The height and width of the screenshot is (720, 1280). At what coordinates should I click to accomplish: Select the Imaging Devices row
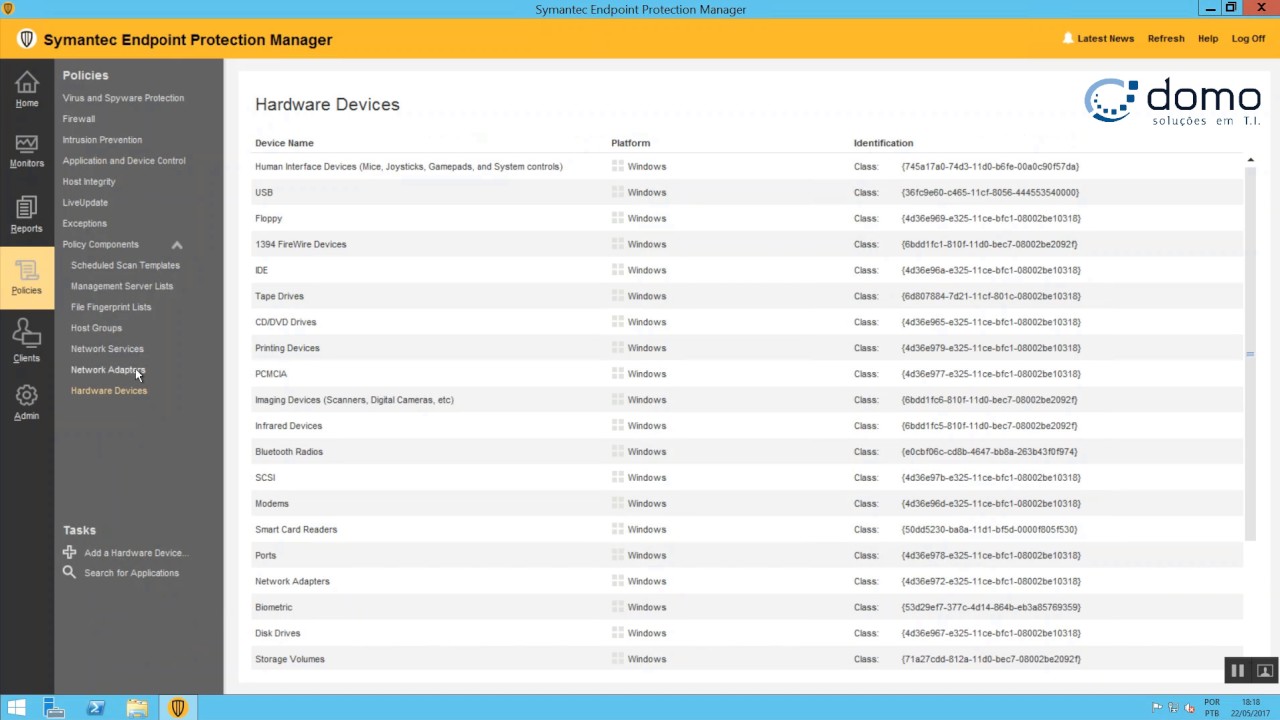click(x=747, y=400)
